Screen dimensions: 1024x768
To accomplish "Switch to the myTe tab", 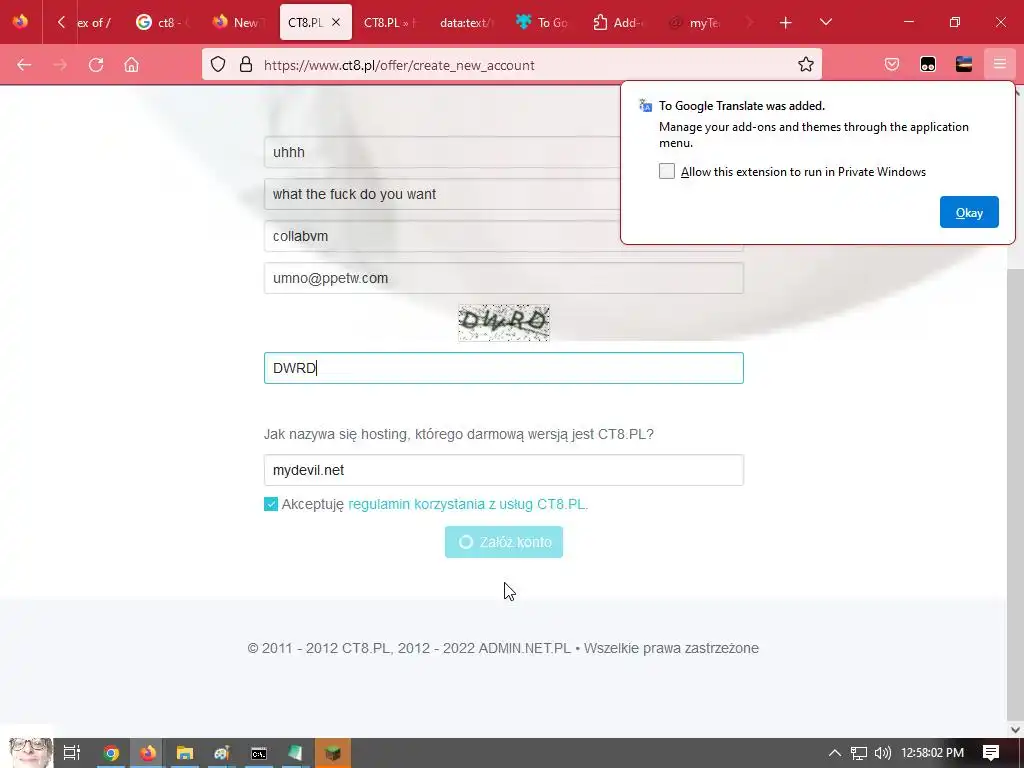I will (x=695, y=22).
